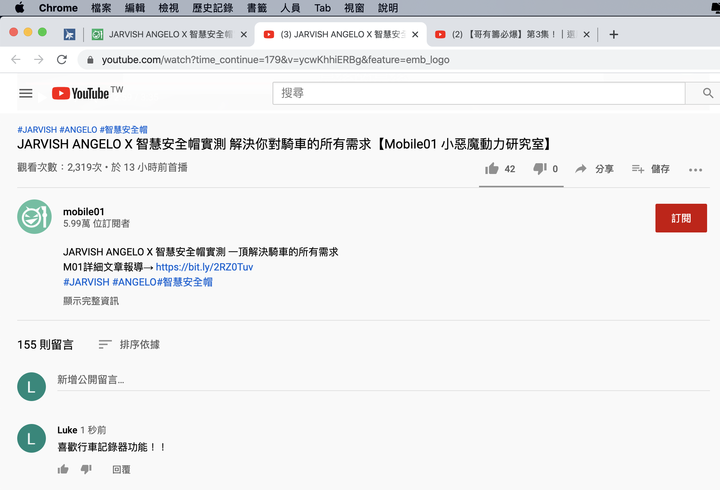Screen dimensions: 720x490
Task: Open a new browser tab
Action: click(613, 34)
